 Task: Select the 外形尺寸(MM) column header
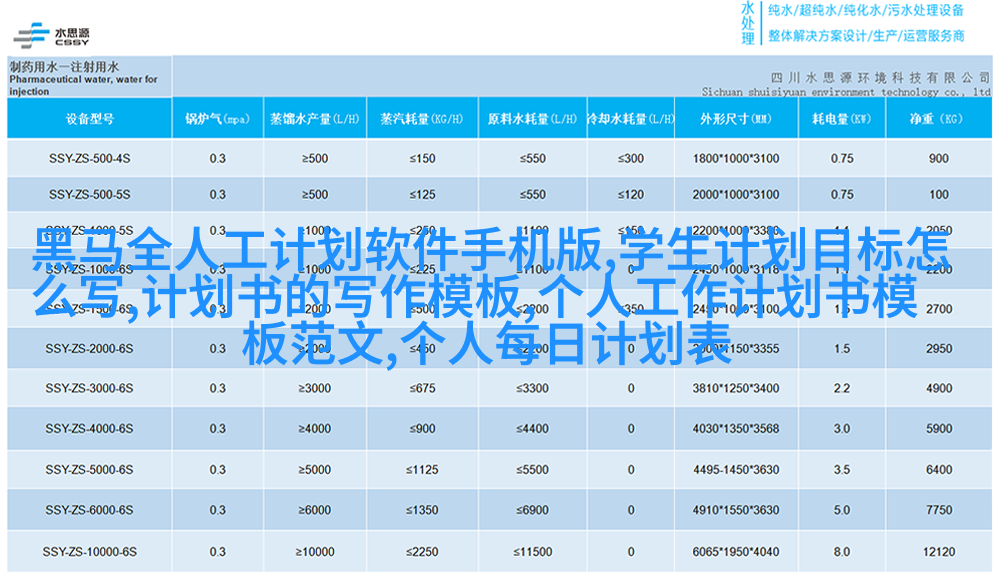coord(735,119)
